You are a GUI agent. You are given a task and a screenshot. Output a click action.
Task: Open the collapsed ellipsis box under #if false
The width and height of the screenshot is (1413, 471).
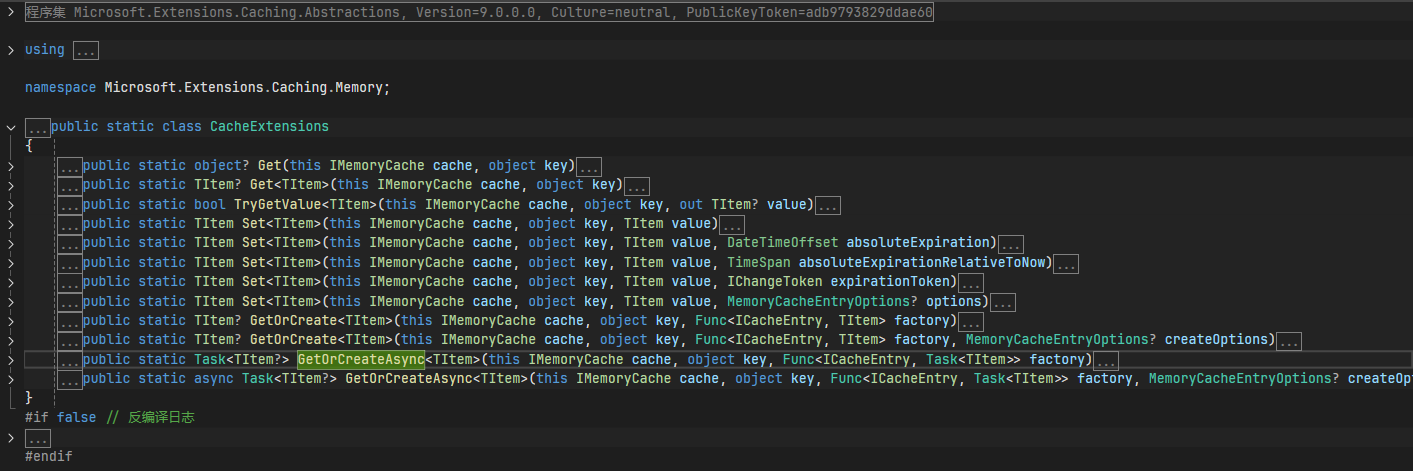click(38, 438)
